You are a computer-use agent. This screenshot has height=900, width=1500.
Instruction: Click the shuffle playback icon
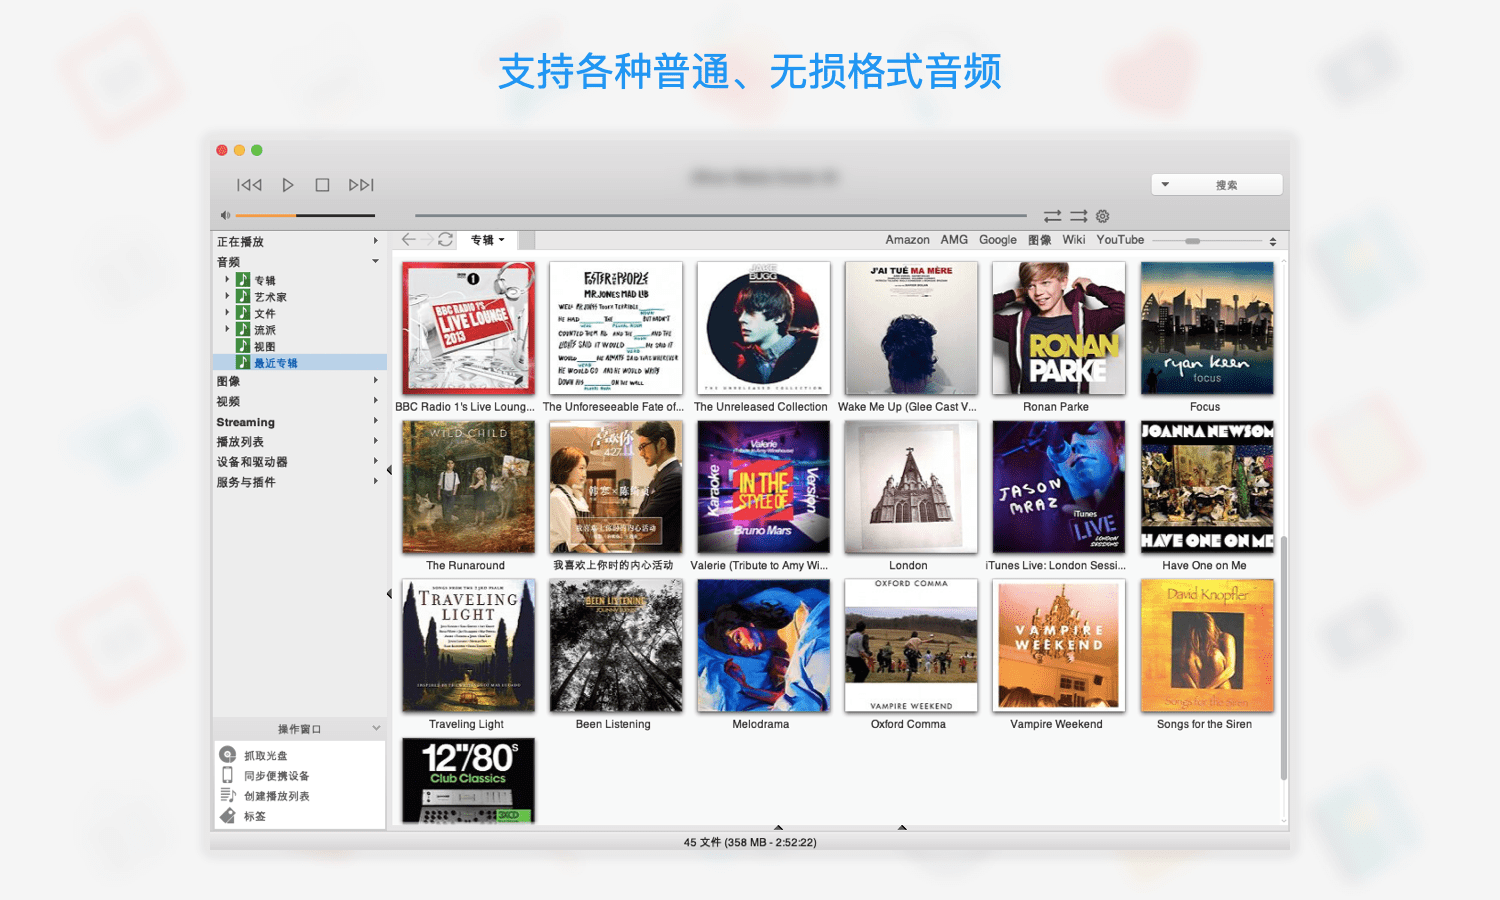point(1052,215)
